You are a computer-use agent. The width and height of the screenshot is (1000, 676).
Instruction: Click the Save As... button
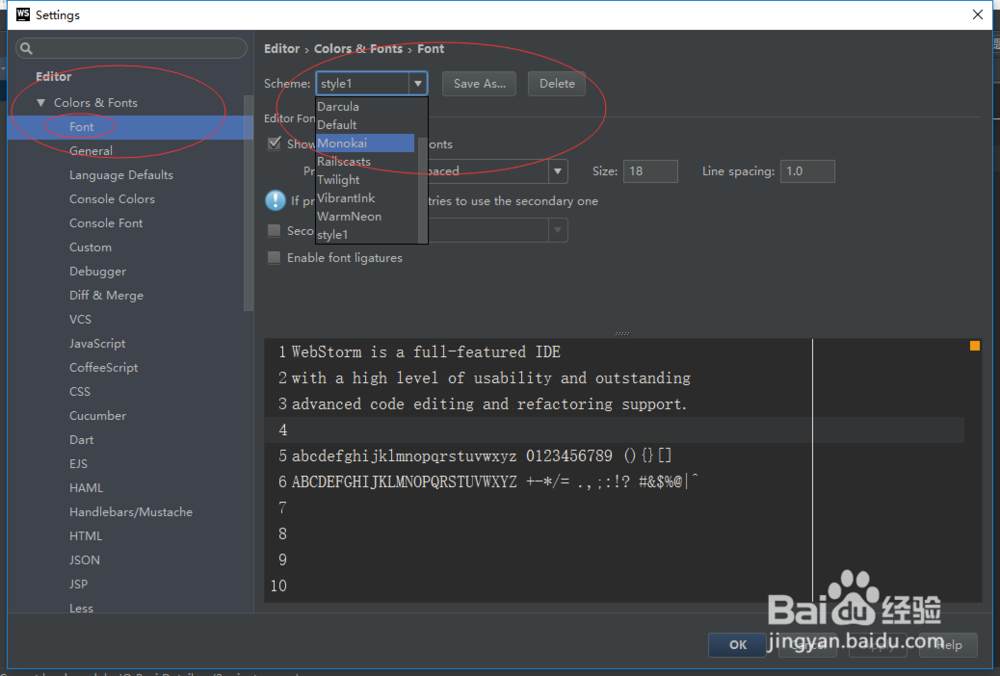[479, 84]
